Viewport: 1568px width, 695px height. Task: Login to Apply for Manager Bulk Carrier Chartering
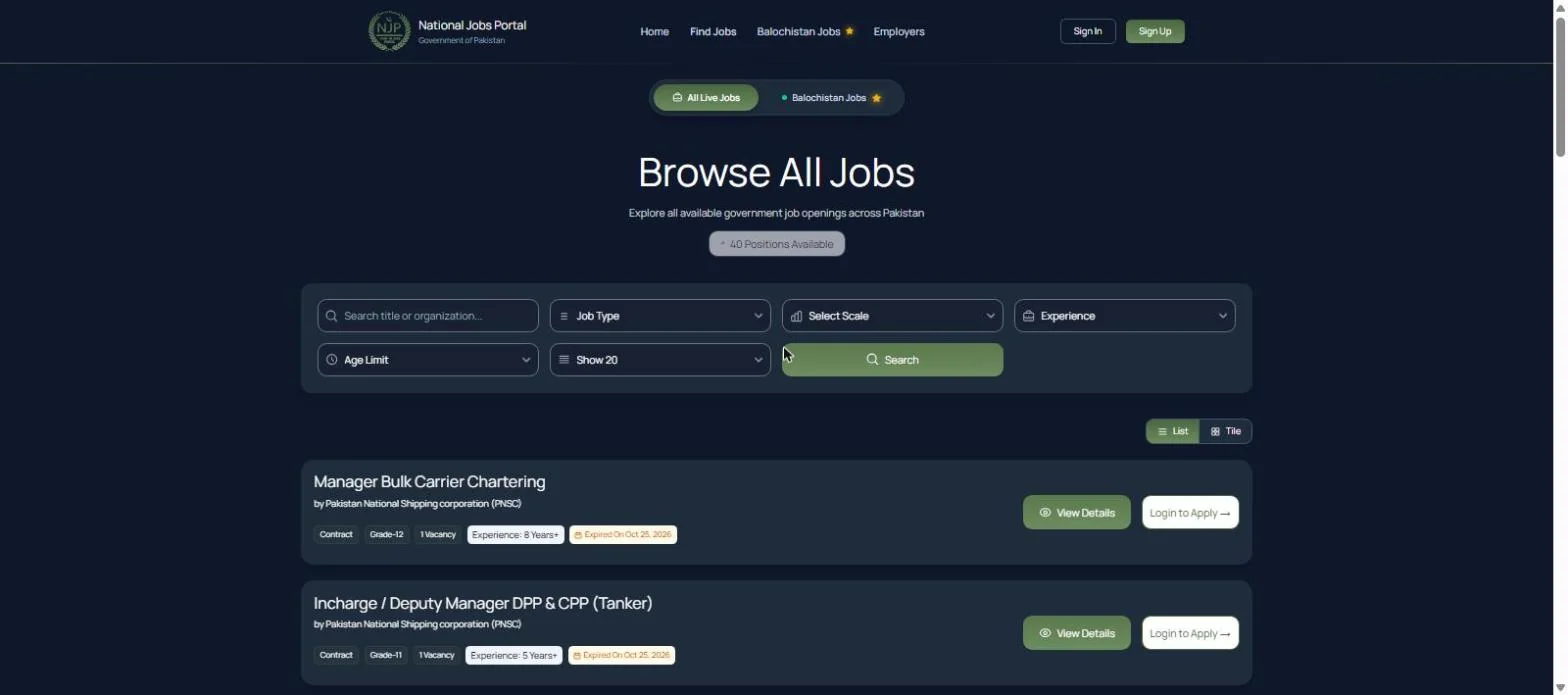[1190, 513]
